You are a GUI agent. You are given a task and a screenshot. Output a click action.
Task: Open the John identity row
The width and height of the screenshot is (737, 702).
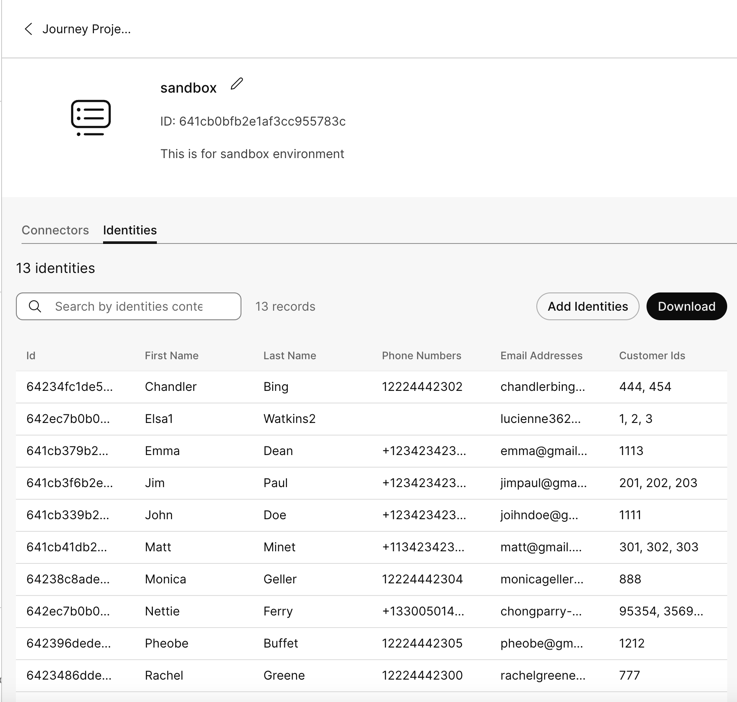[x=371, y=515]
